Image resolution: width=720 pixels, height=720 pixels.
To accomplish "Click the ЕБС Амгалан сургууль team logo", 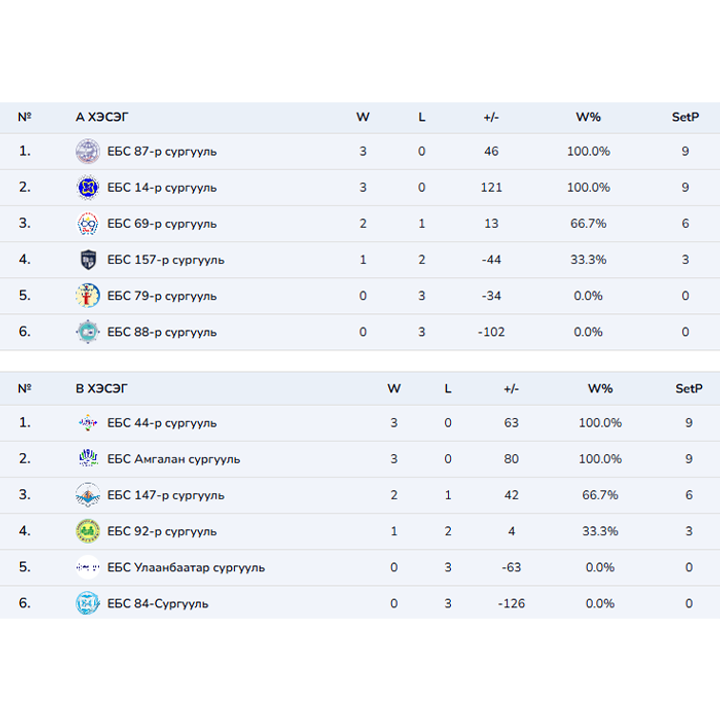I will tap(88, 459).
